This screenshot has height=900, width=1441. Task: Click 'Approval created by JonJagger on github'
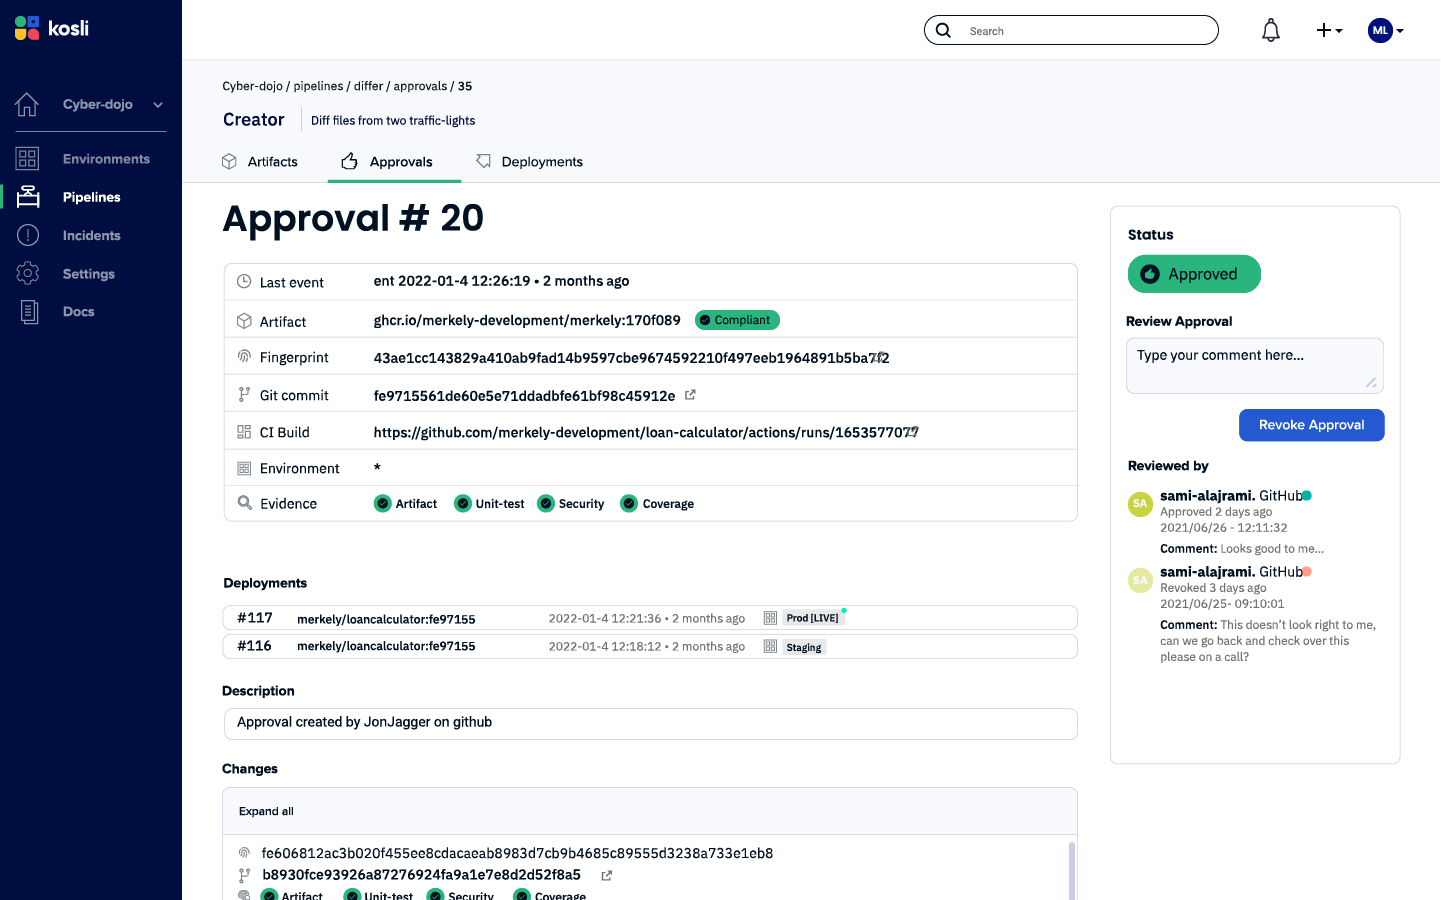(364, 722)
